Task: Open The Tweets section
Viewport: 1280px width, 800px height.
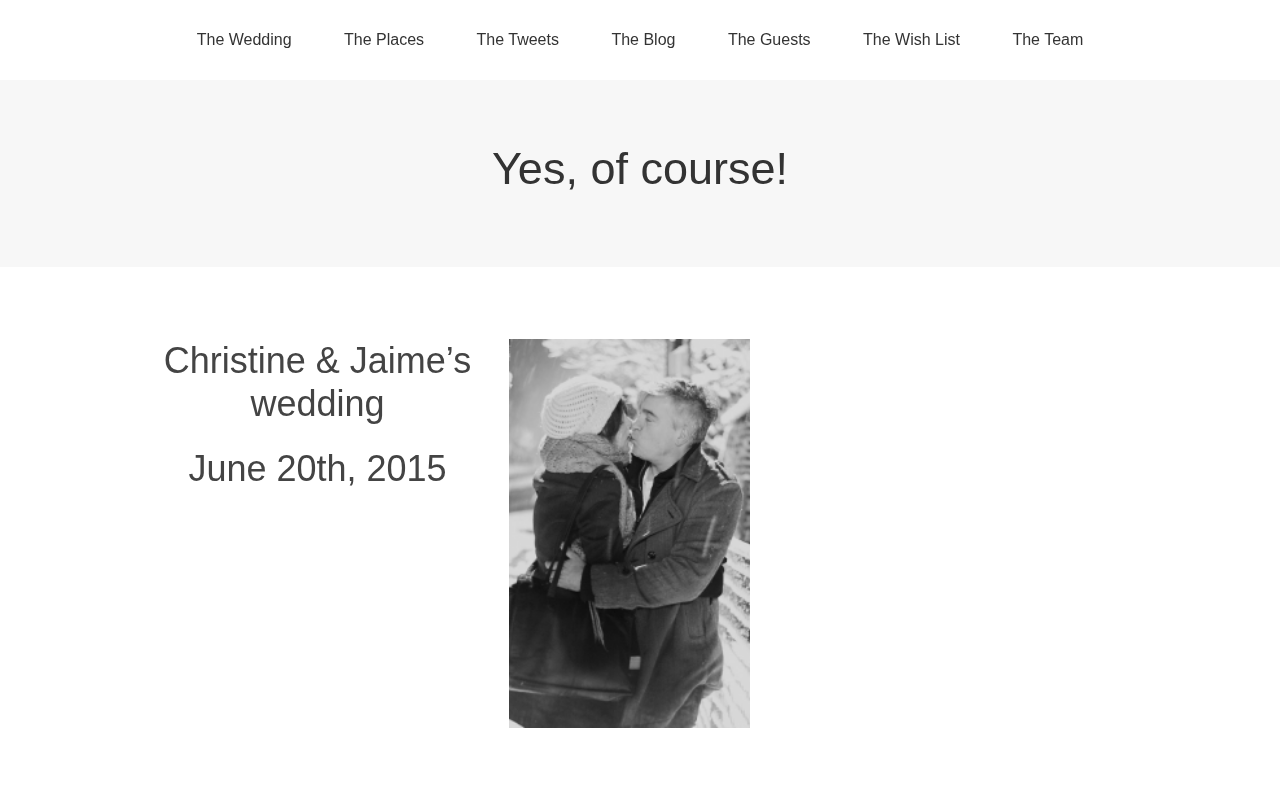Action: [517, 40]
